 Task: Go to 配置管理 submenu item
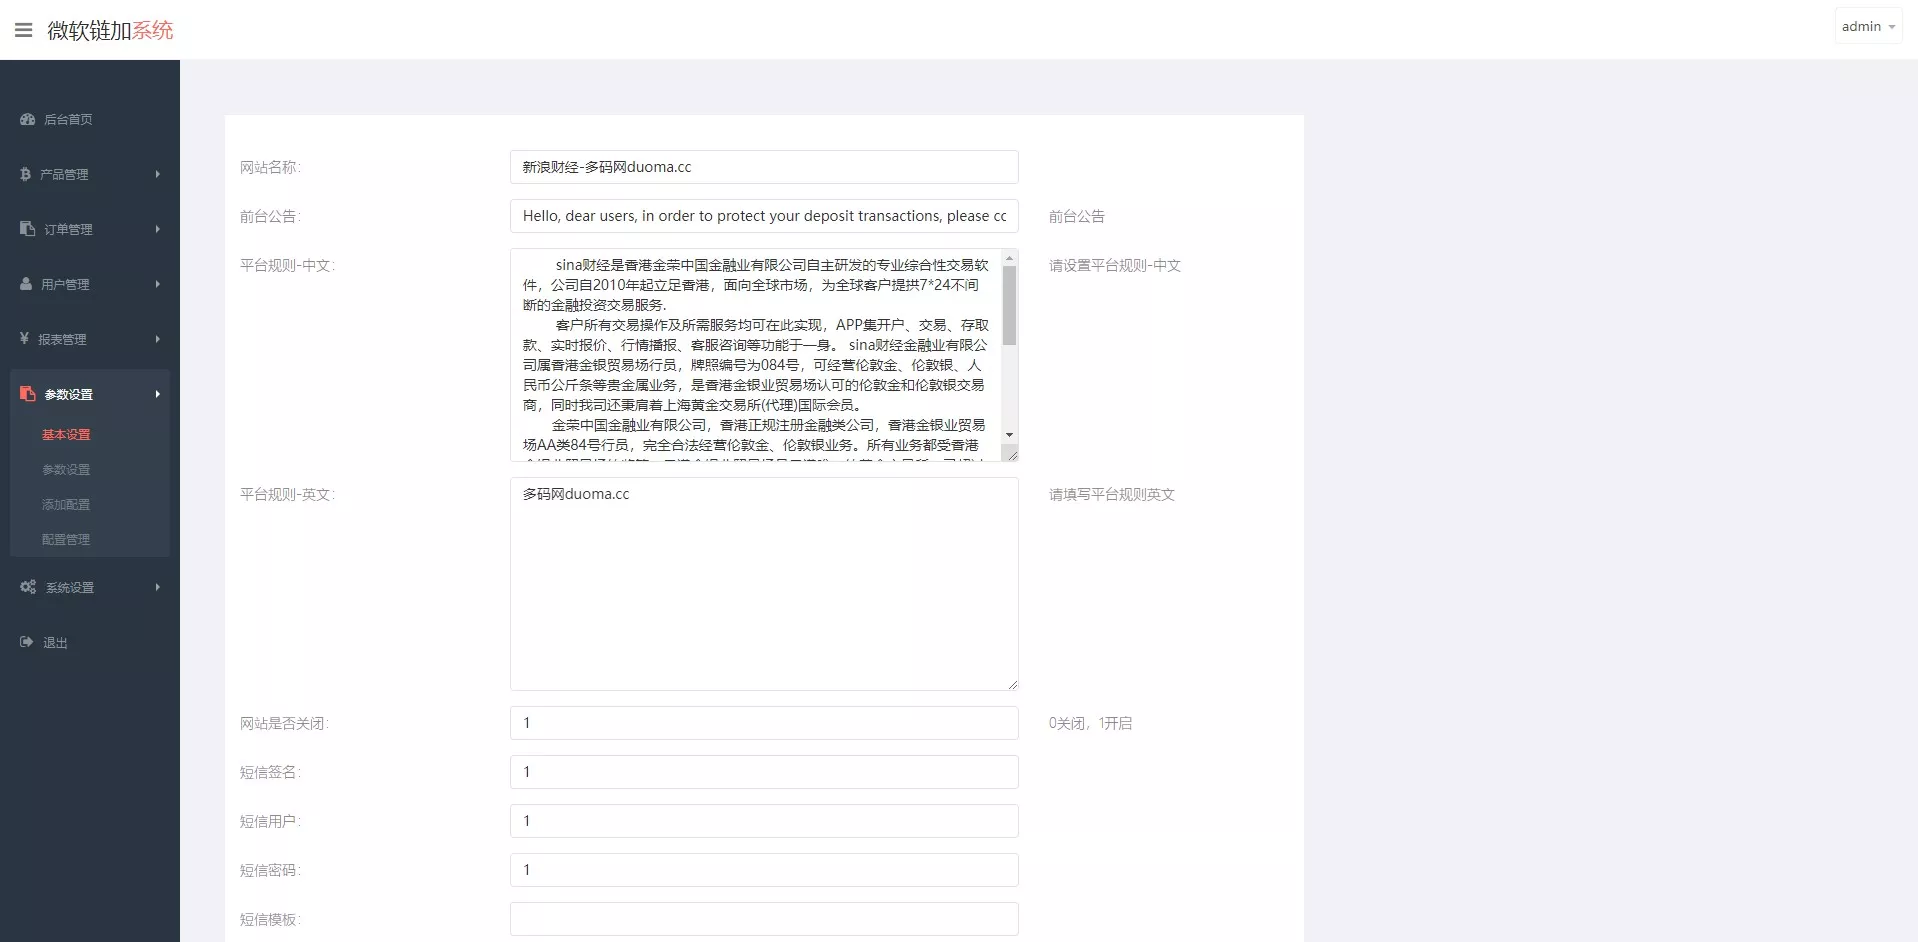(66, 539)
